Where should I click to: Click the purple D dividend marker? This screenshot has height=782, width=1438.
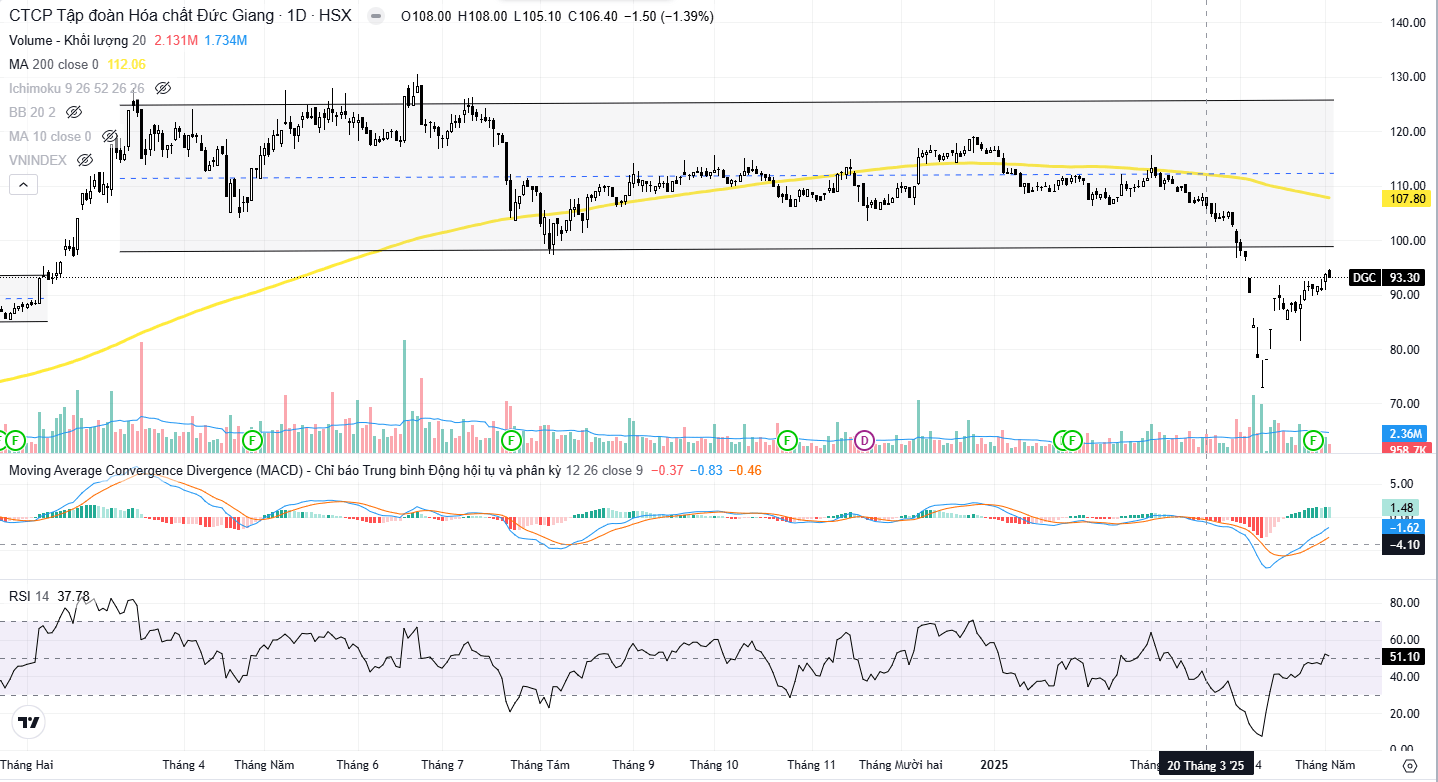click(865, 440)
